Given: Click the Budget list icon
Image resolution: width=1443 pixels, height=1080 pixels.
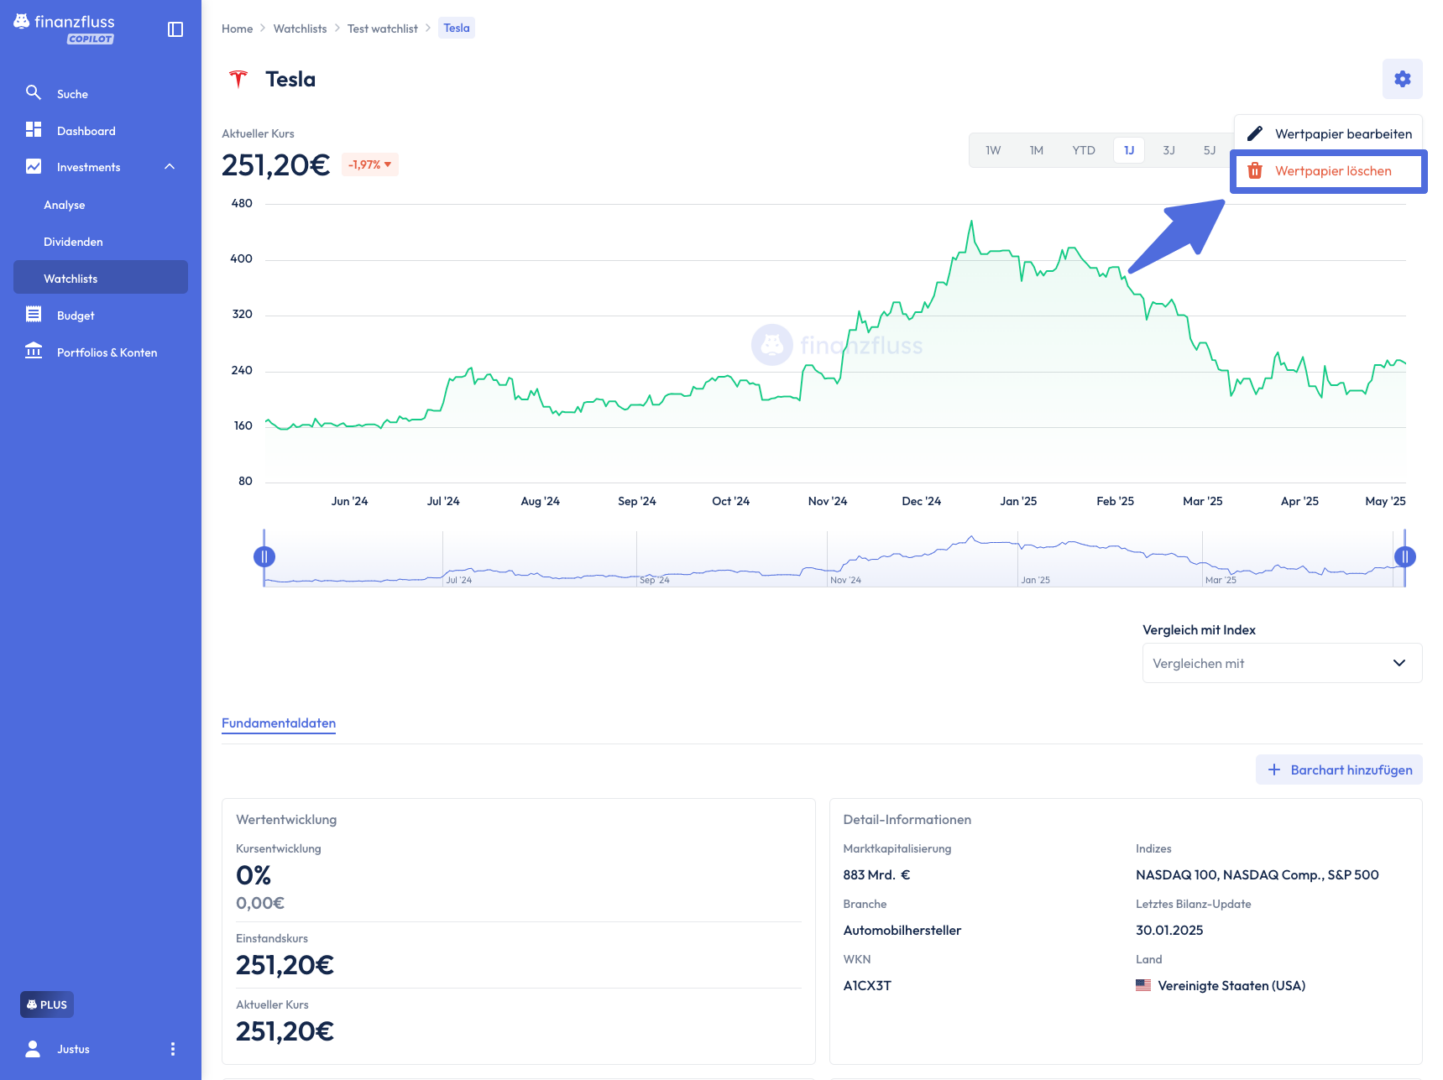Looking at the screenshot, I should (x=33, y=314).
